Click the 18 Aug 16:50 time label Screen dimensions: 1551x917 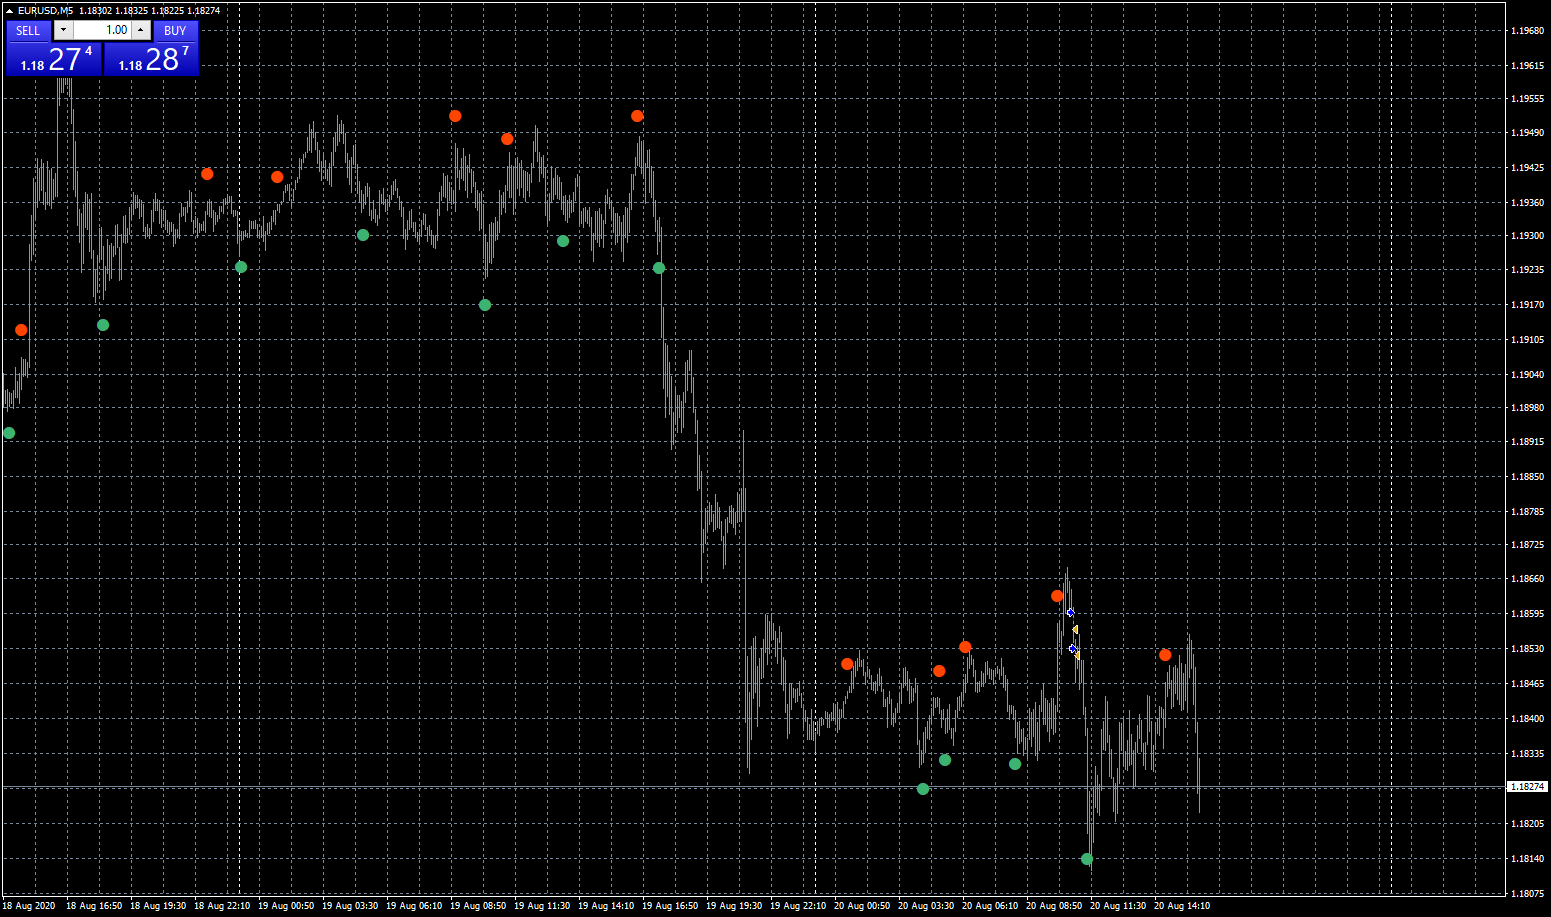[94, 906]
